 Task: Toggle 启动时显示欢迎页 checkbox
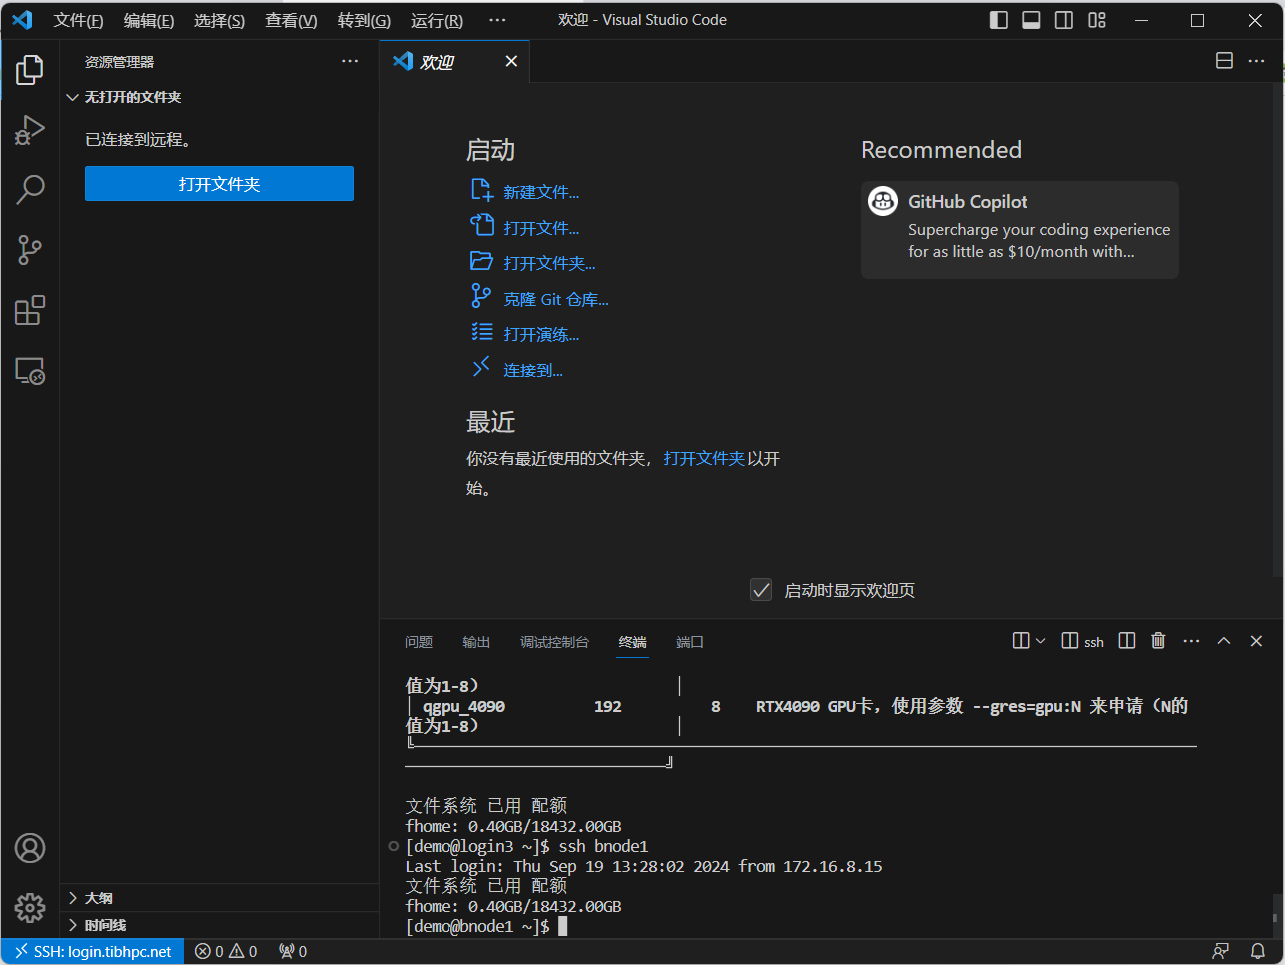pos(761,590)
